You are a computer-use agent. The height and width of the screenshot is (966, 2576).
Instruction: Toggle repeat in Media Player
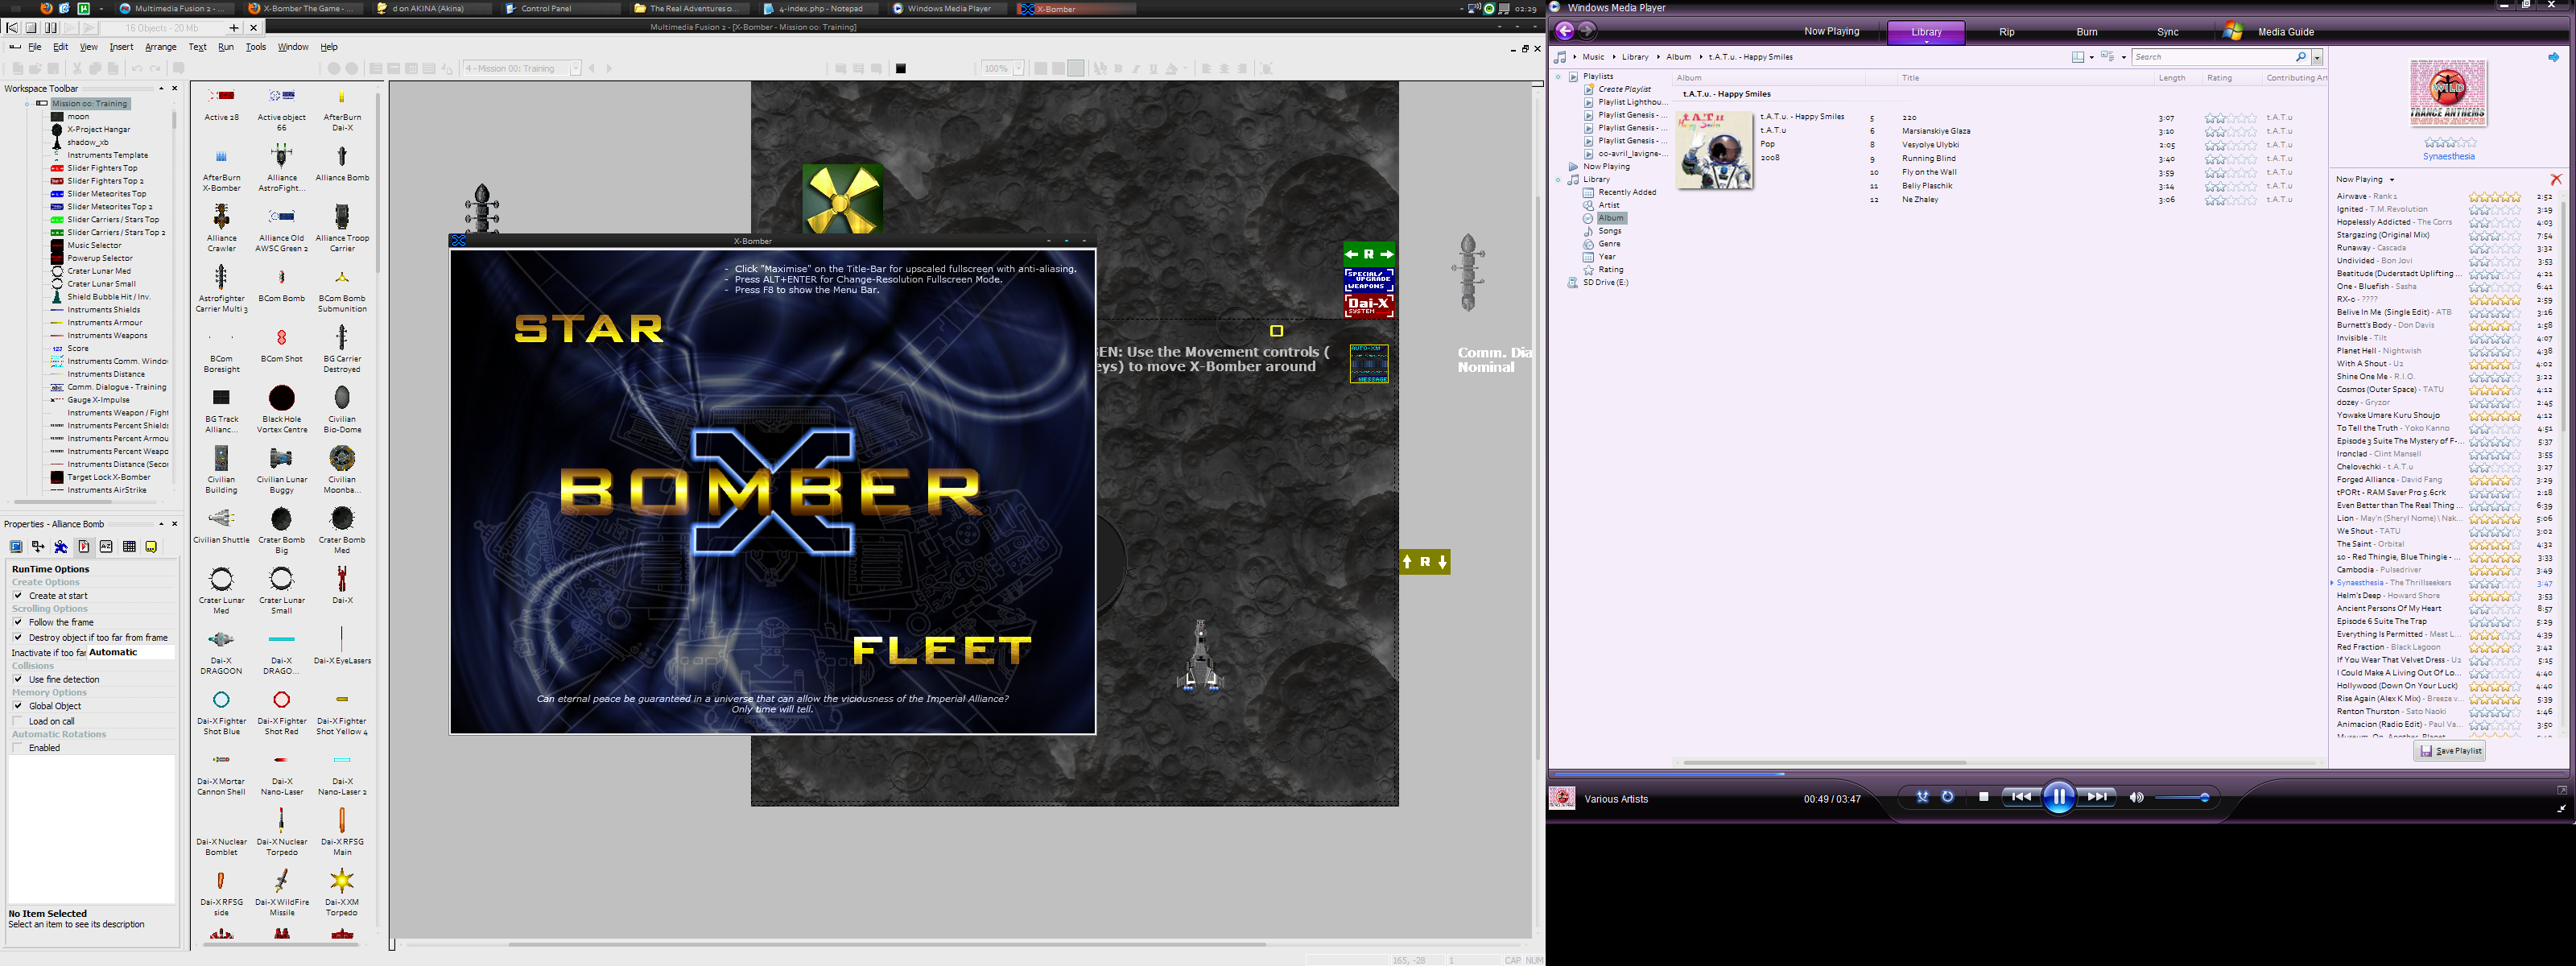point(1948,797)
